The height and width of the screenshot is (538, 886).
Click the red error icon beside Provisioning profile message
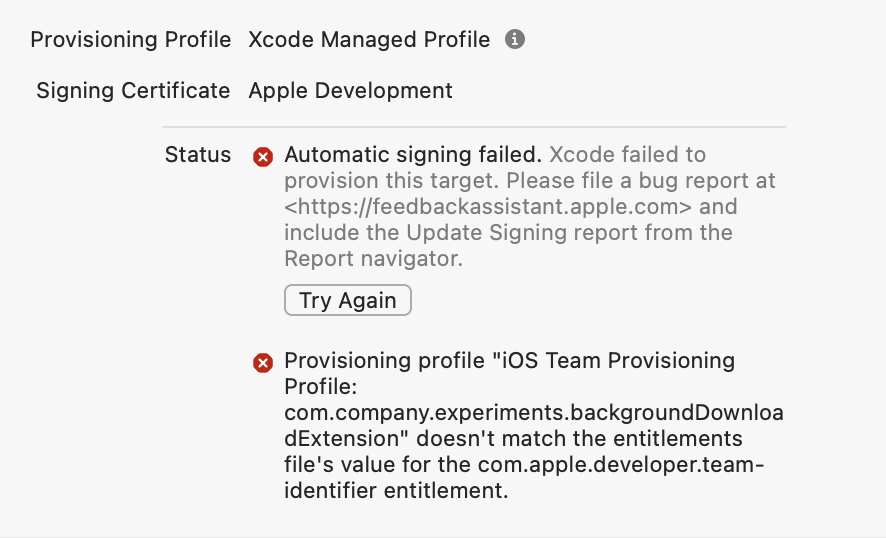click(x=263, y=362)
